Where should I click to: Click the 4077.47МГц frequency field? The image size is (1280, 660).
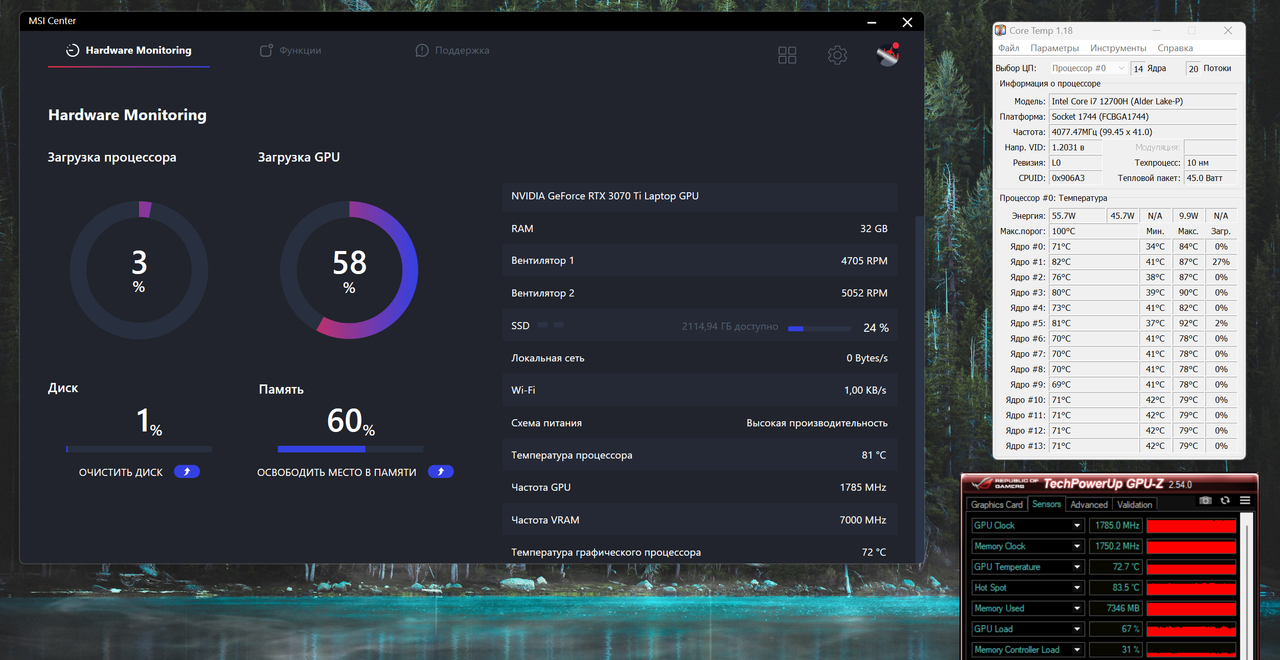pos(1142,132)
